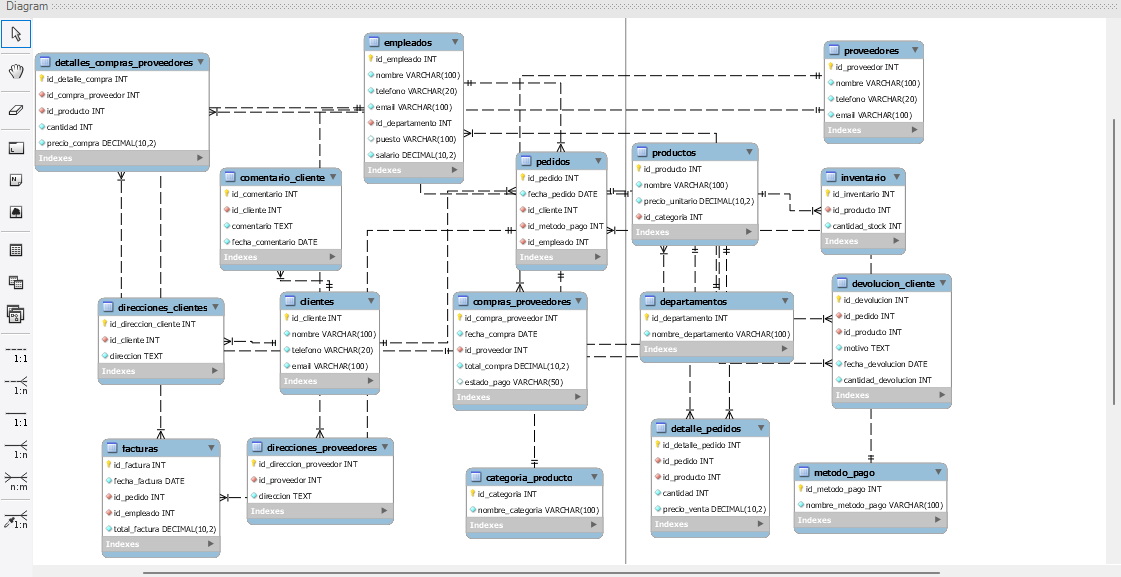Choose the new table tool
The height and width of the screenshot is (577, 1121).
[x=16, y=250]
